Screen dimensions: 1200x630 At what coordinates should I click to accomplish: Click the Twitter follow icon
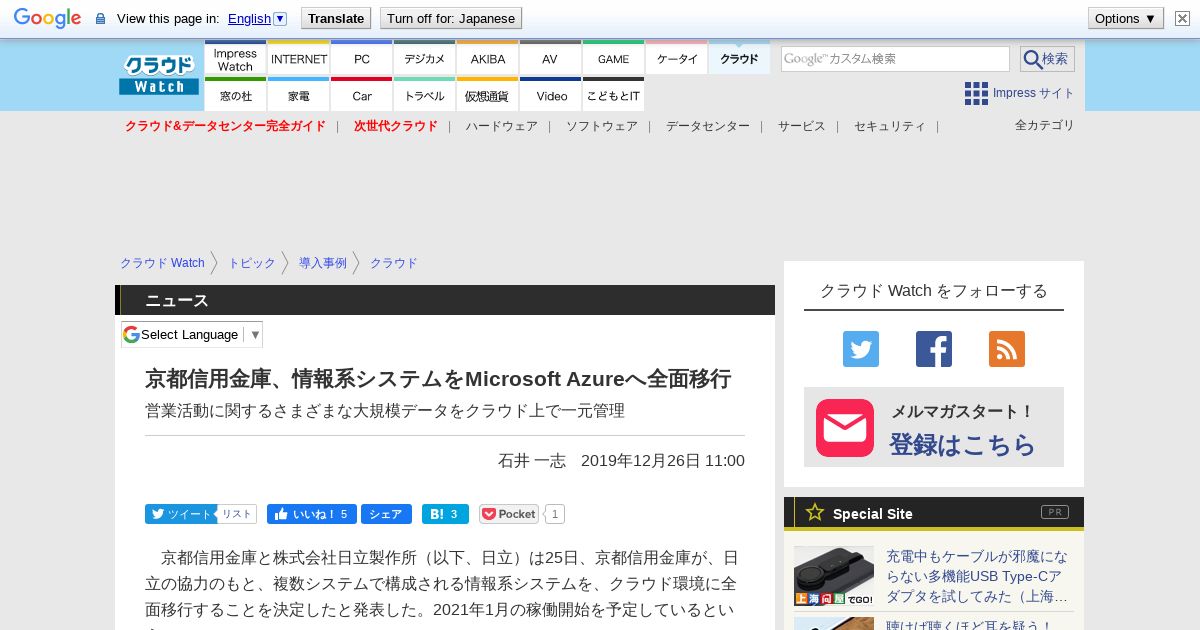click(861, 349)
